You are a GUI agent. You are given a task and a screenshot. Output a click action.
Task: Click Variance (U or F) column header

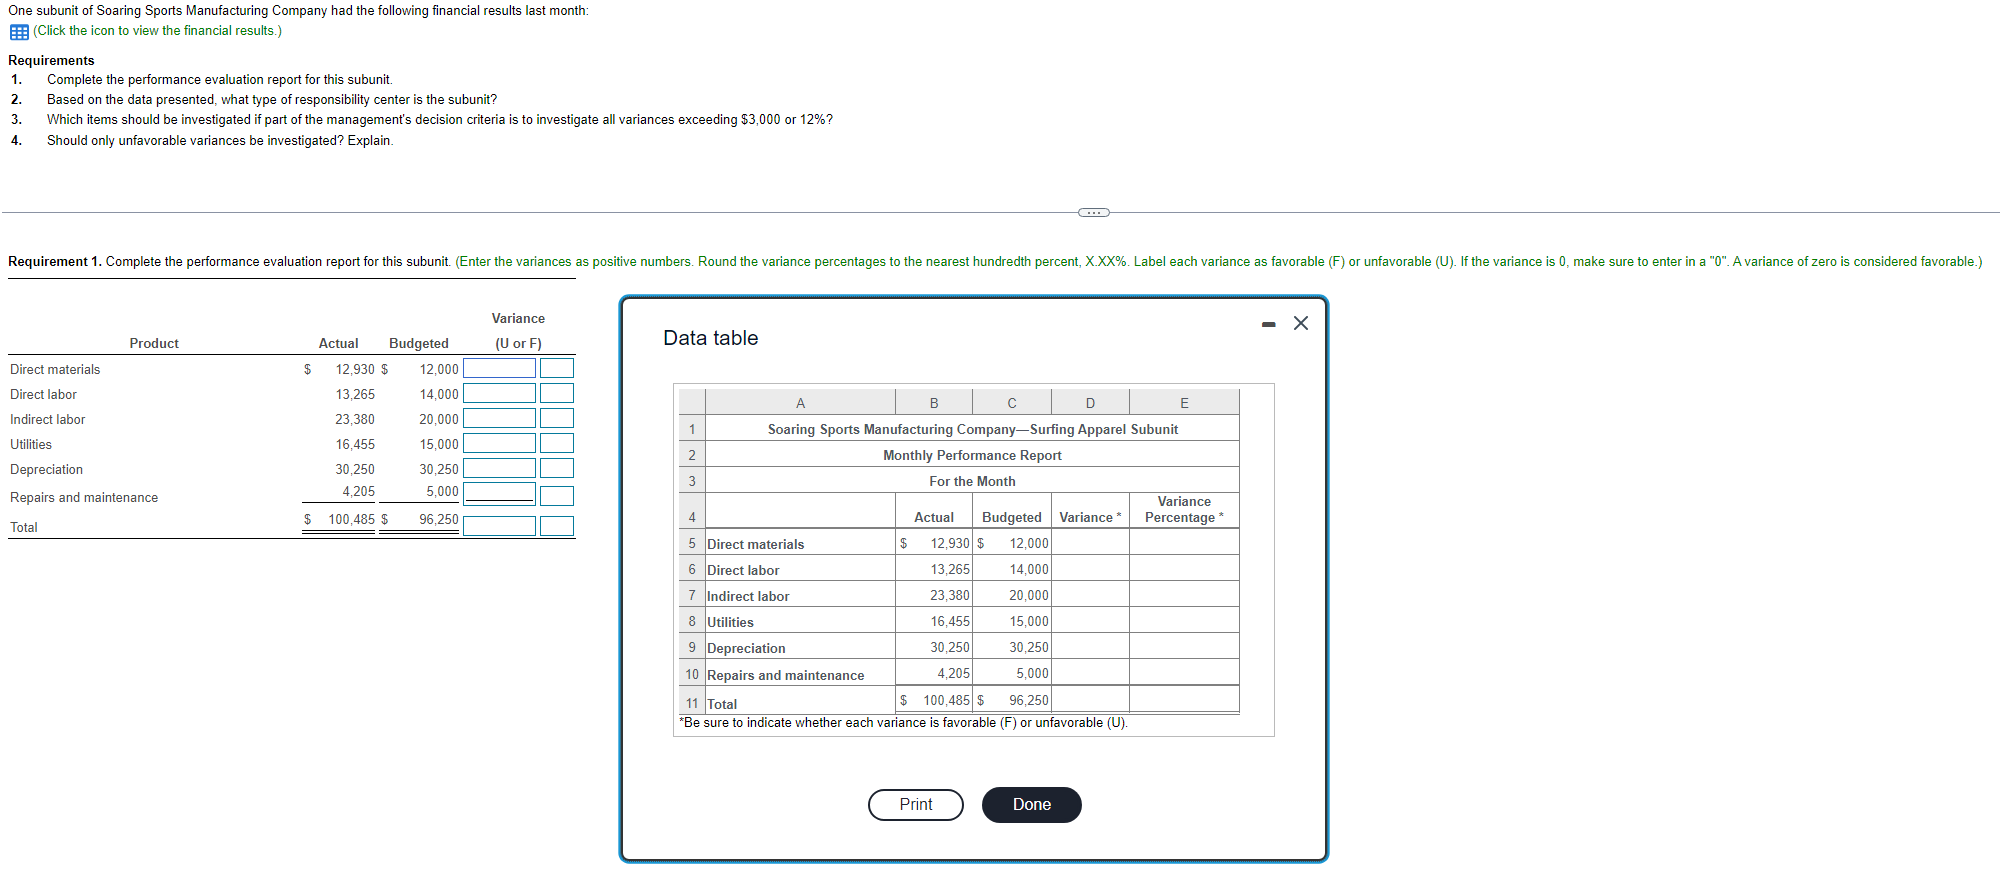[518, 330]
